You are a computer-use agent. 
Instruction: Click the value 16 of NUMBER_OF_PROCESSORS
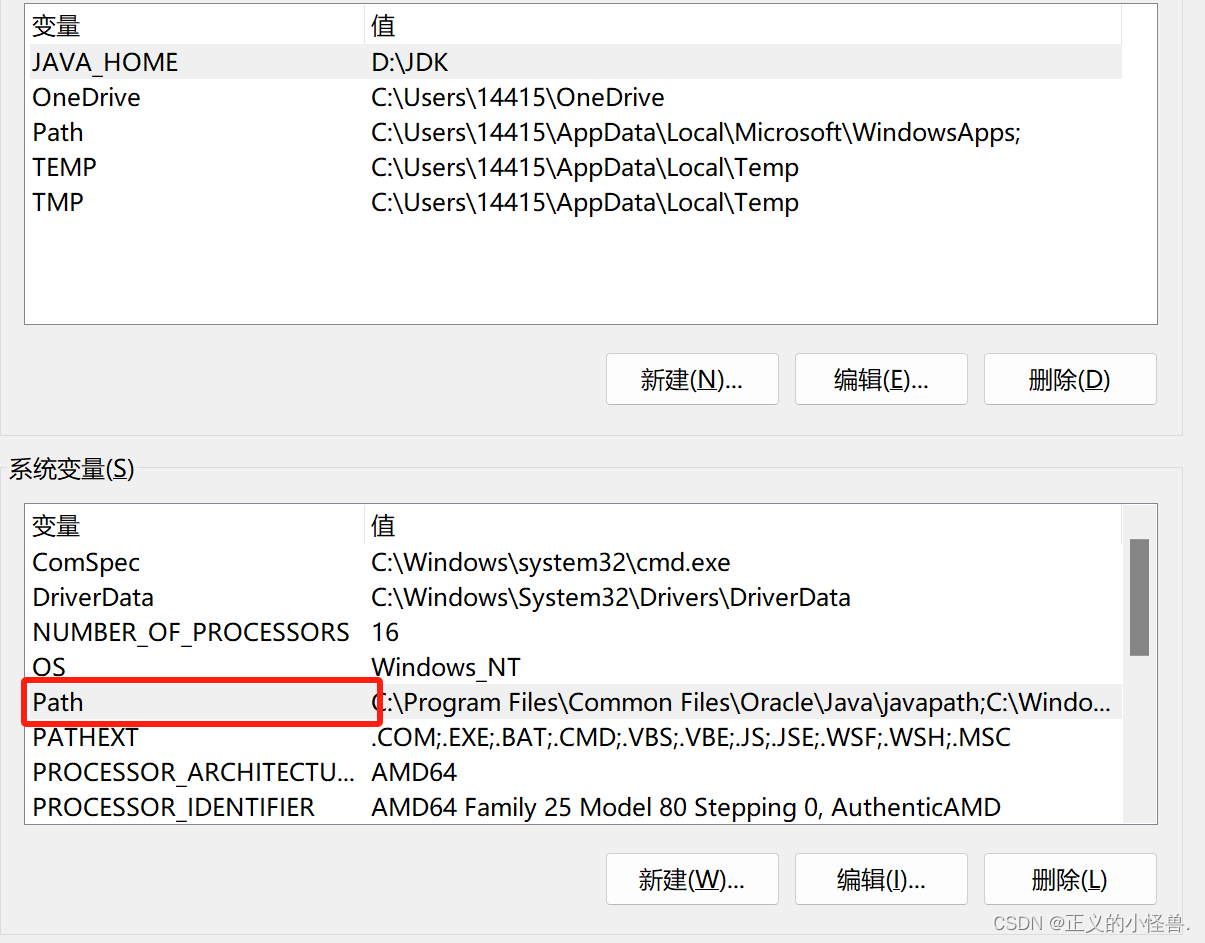[385, 632]
